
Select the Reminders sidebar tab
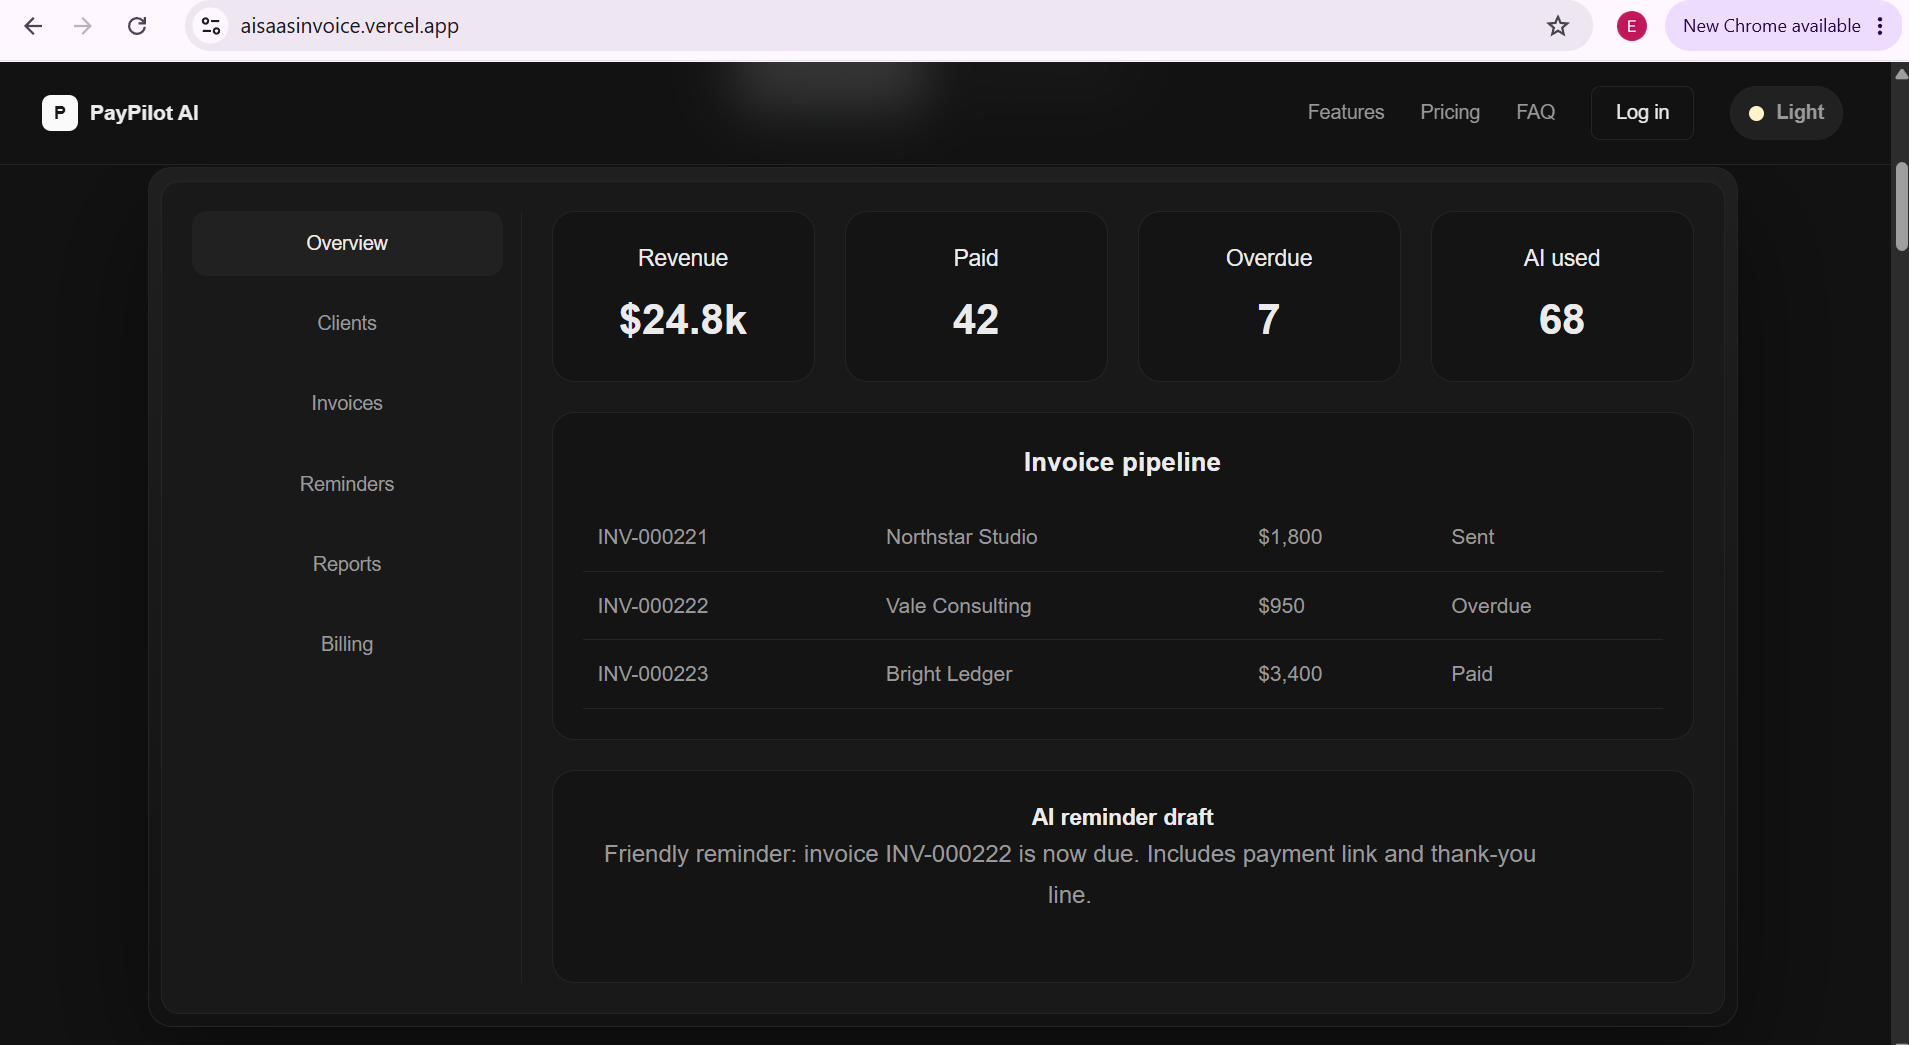point(347,484)
